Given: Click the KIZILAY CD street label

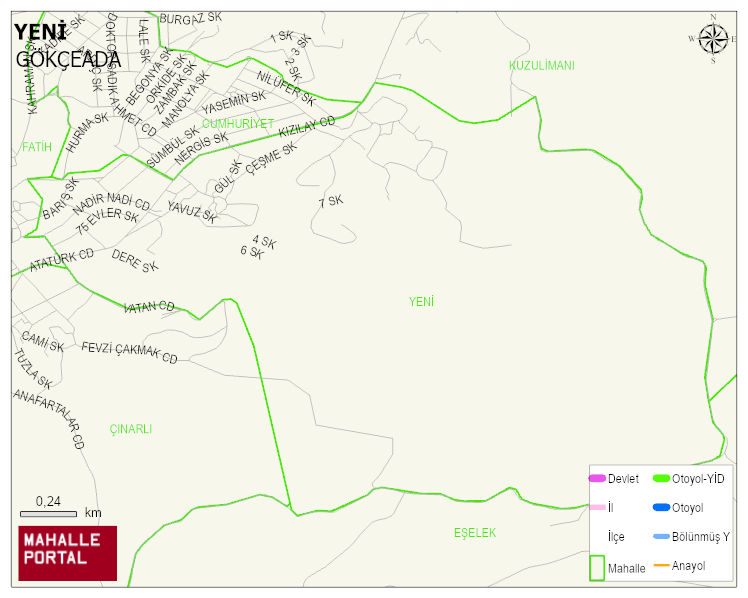Looking at the screenshot, I should click(307, 127).
